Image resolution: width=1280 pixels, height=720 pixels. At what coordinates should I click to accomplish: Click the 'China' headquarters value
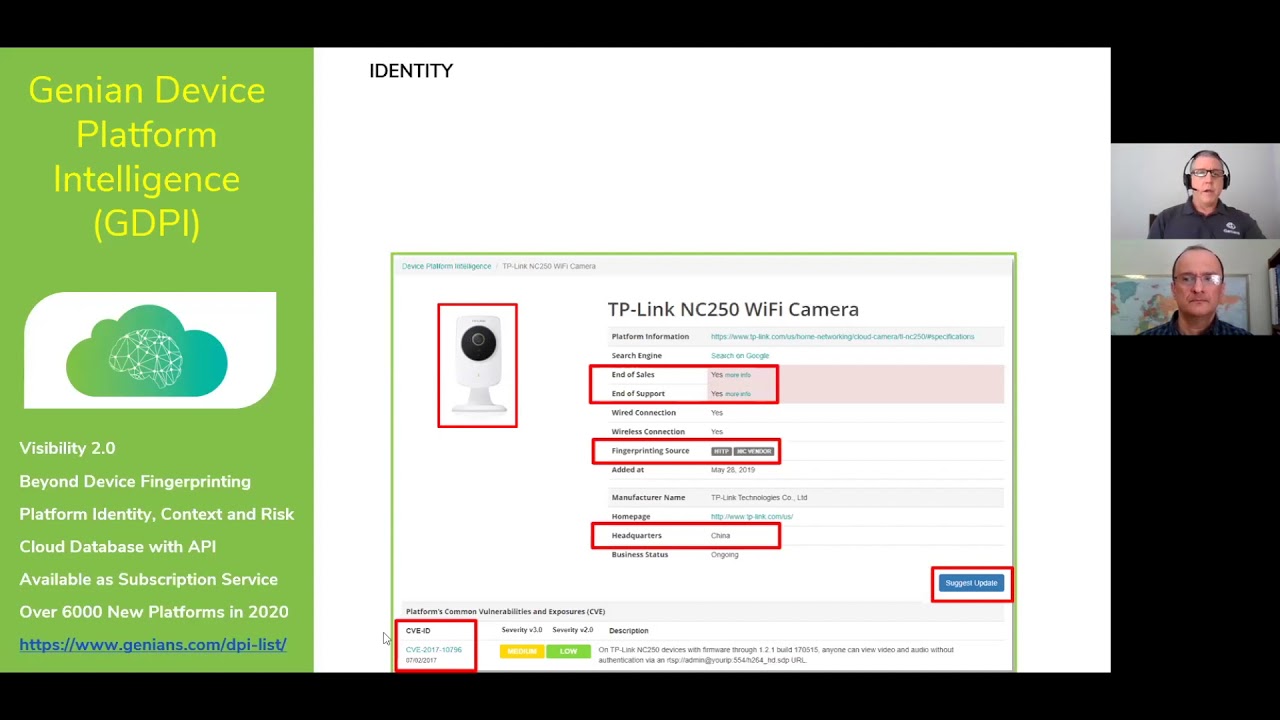[x=720, y=536]
